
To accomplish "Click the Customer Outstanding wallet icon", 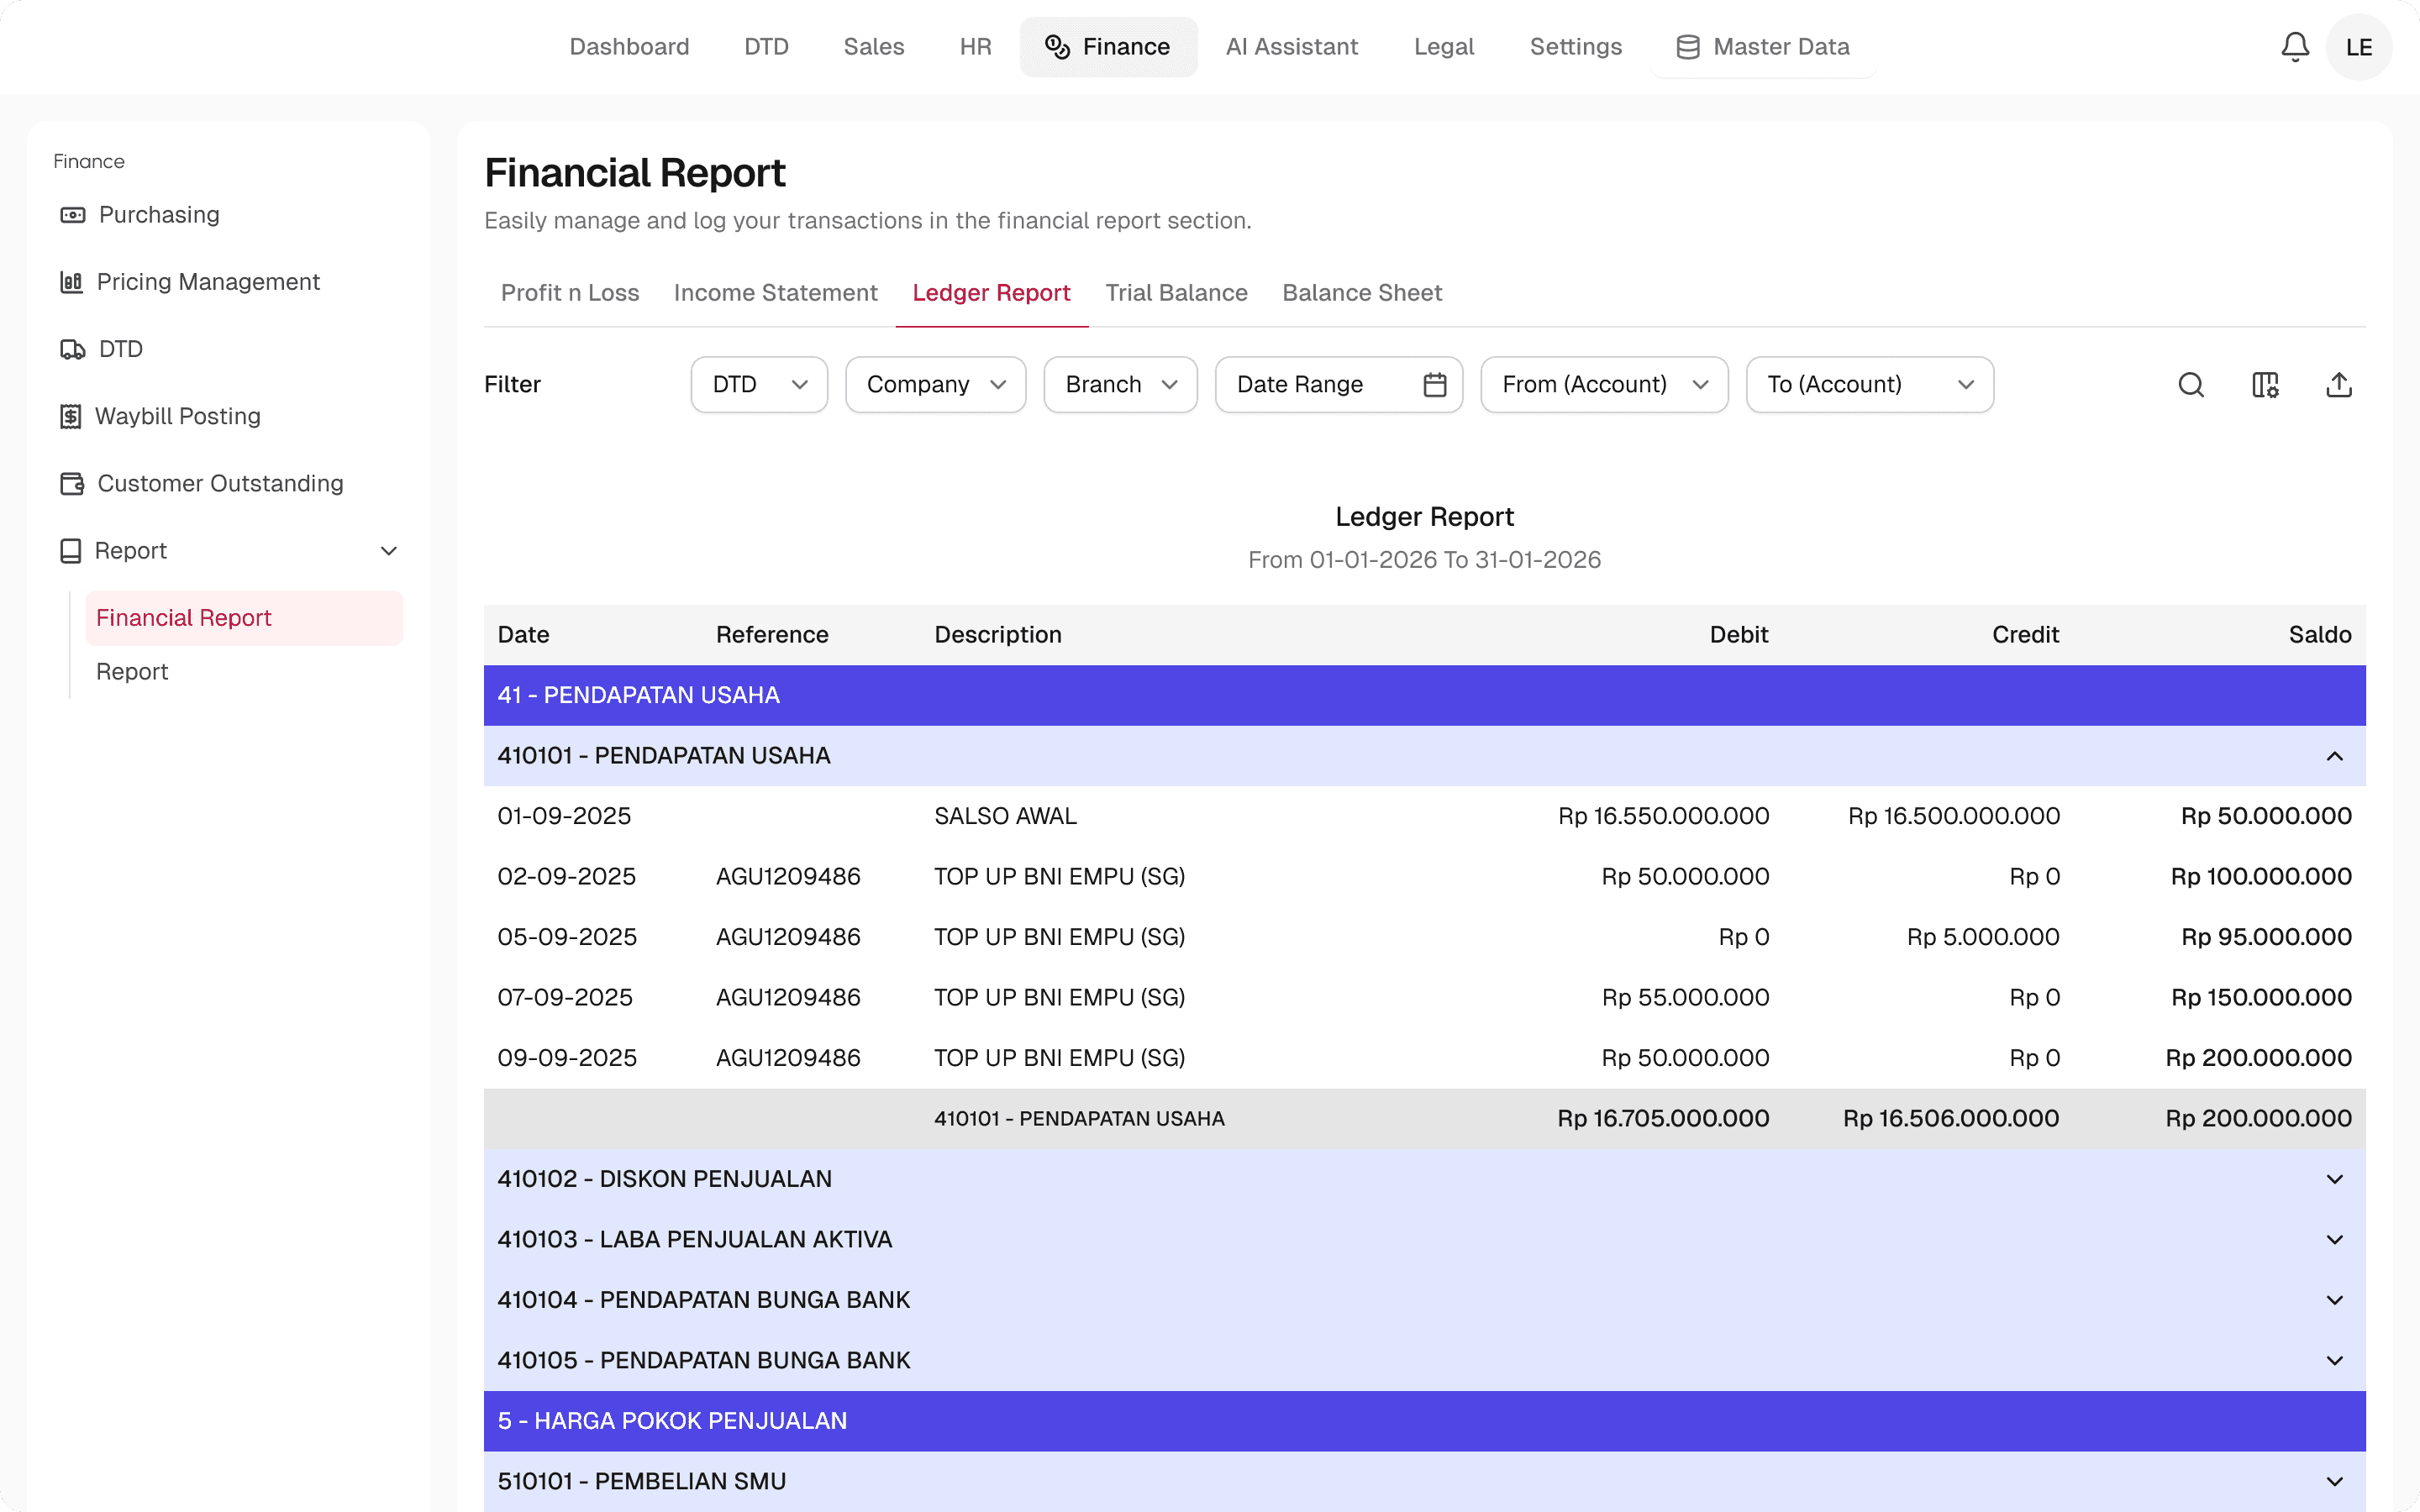I will click(72, 484).
